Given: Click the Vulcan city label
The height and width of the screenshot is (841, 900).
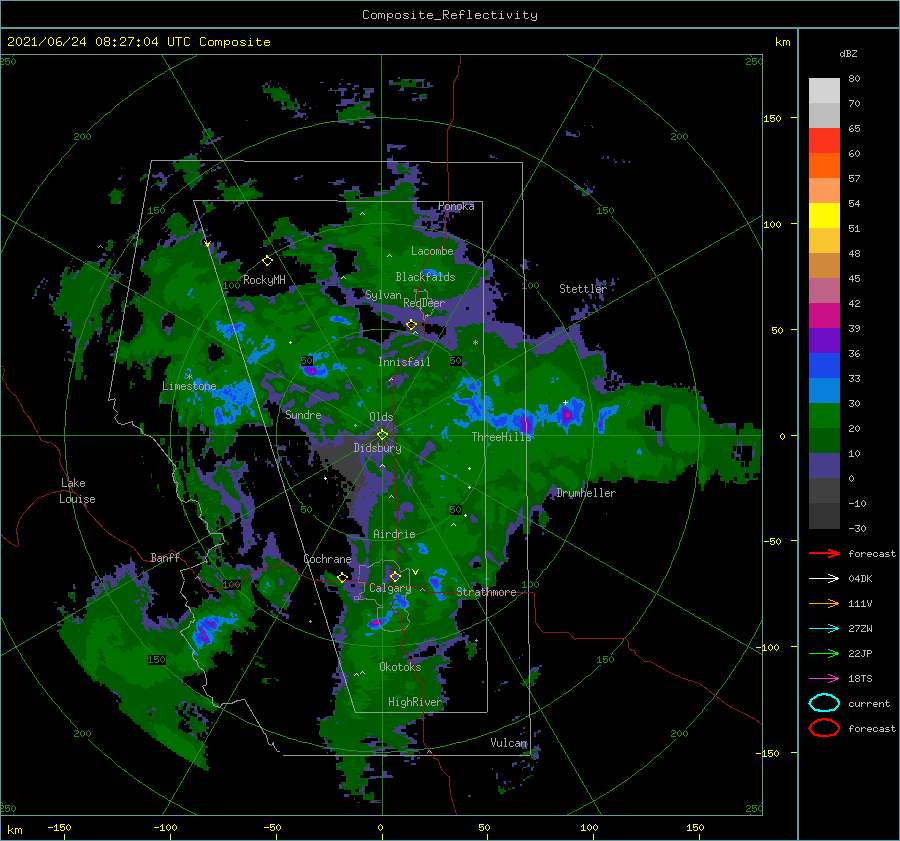Looking at the screenshot, I should [508, 743].
